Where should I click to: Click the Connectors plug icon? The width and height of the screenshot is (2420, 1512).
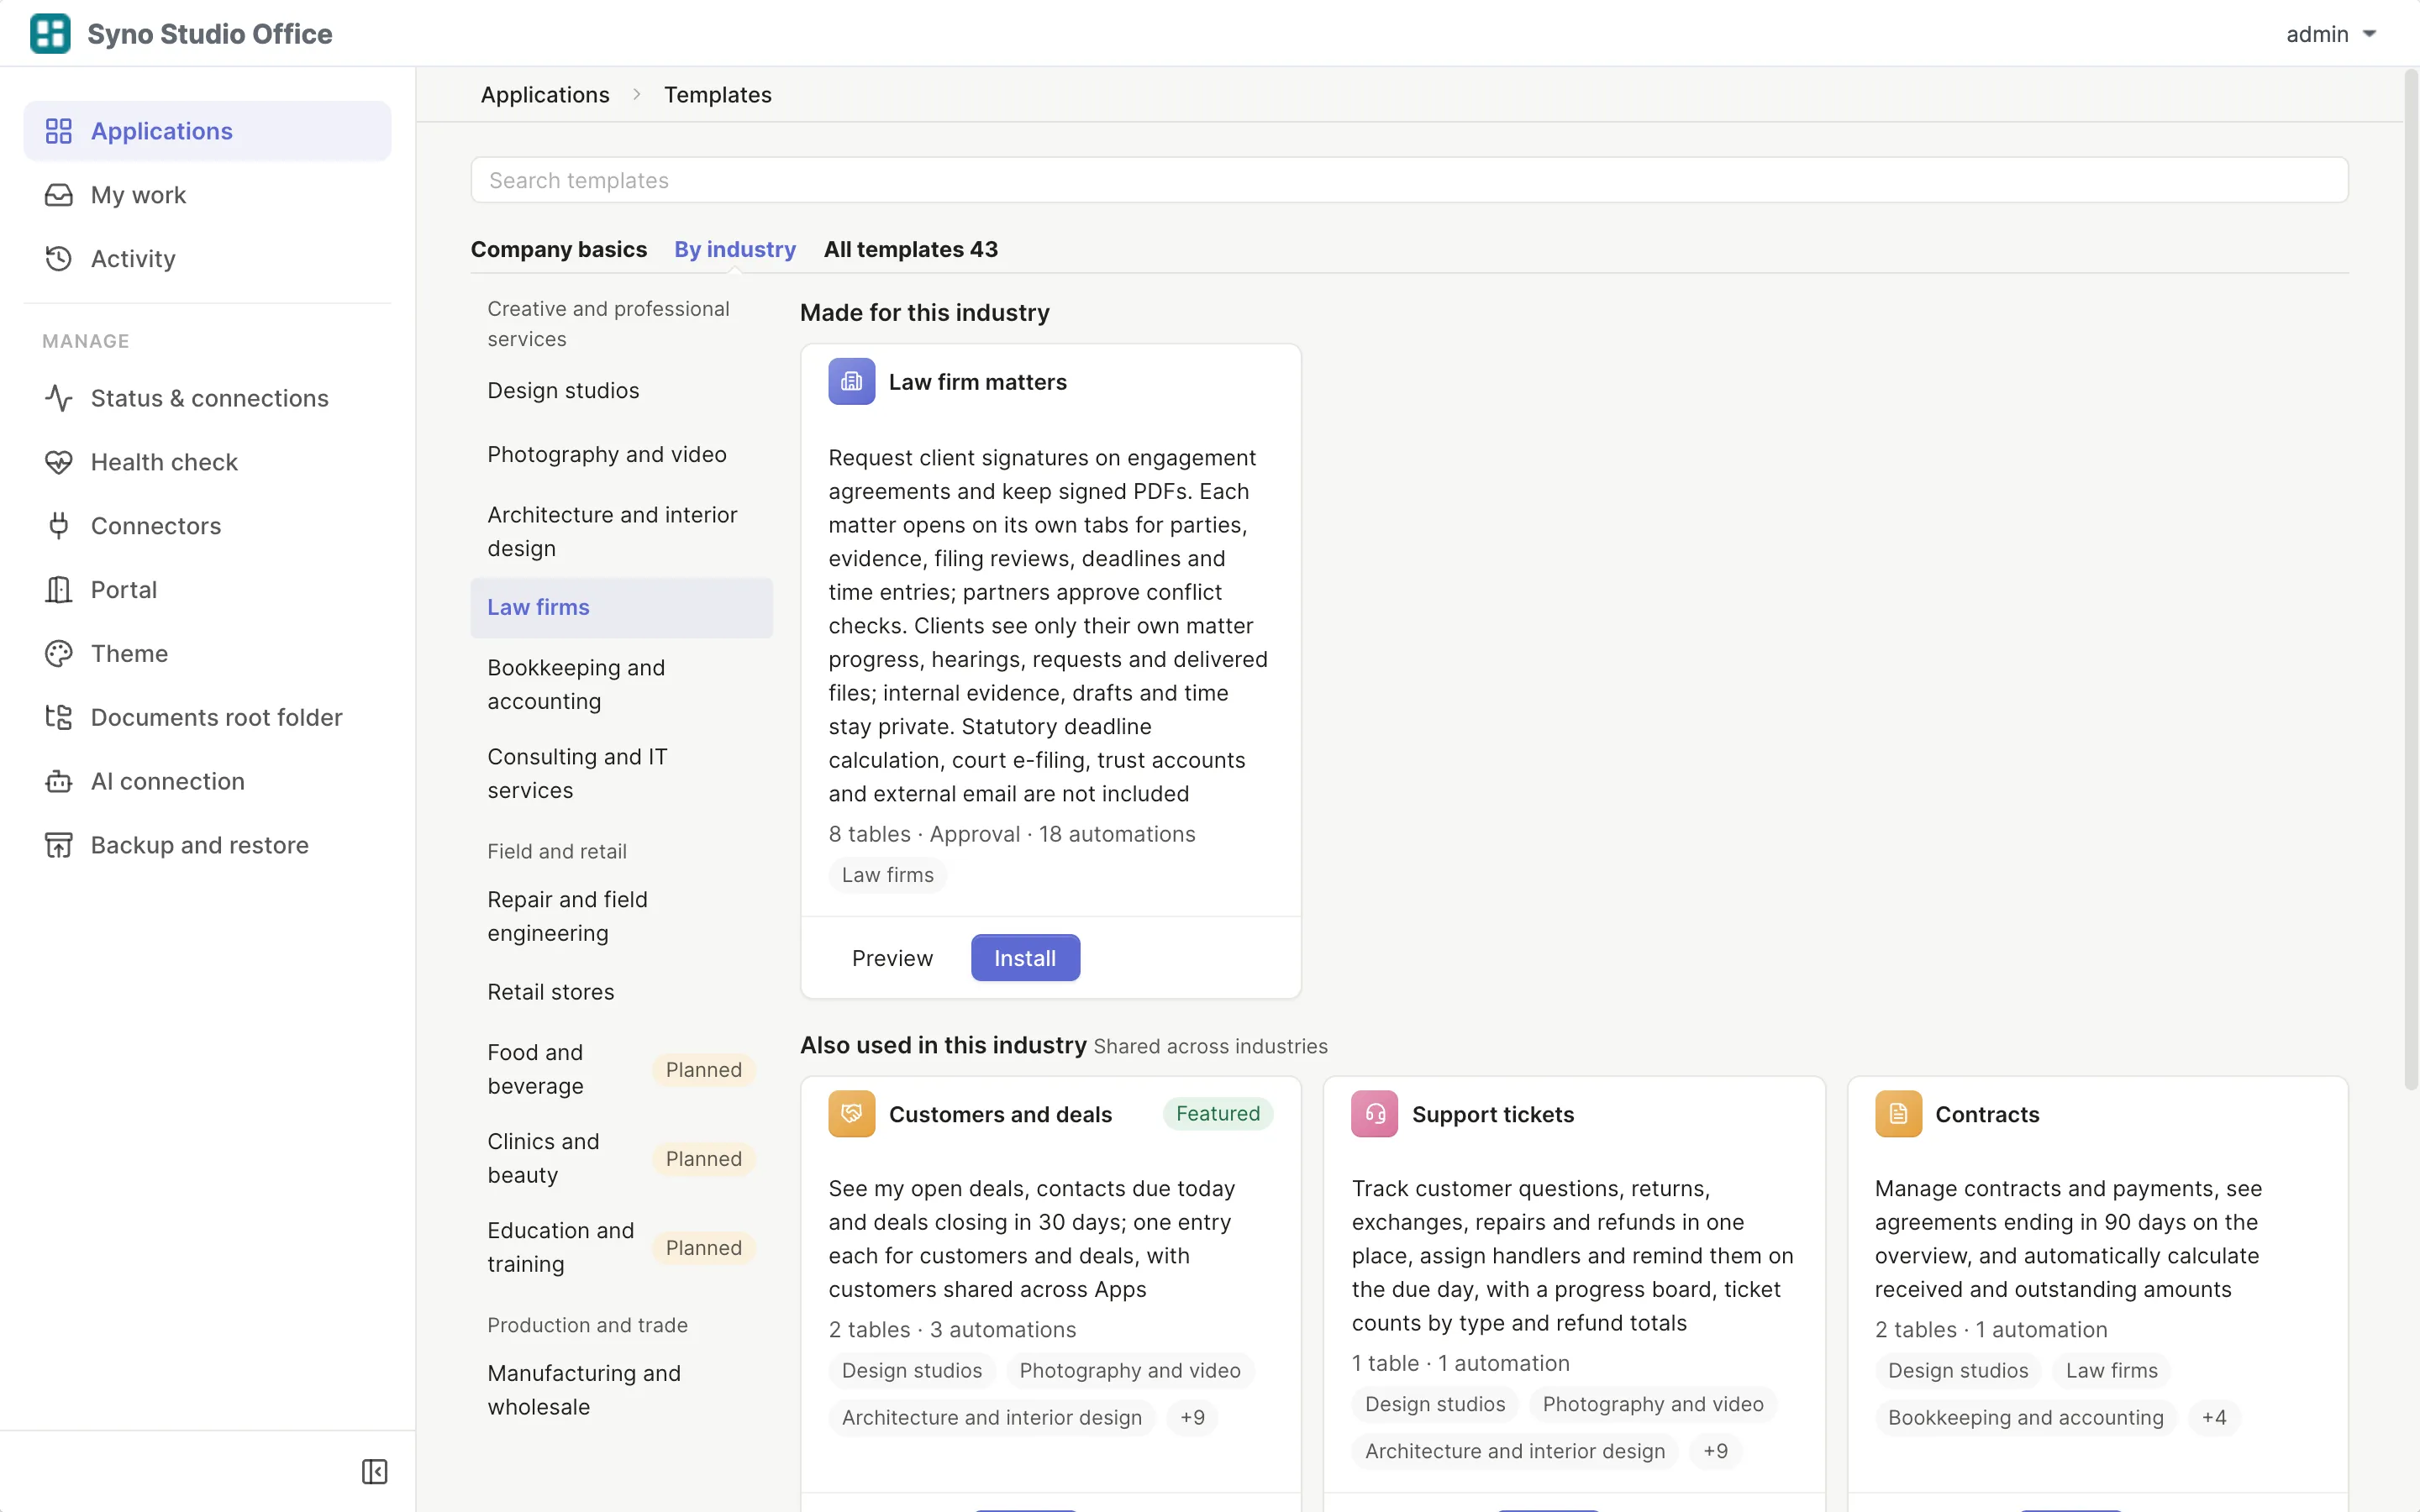pos(59,526)
